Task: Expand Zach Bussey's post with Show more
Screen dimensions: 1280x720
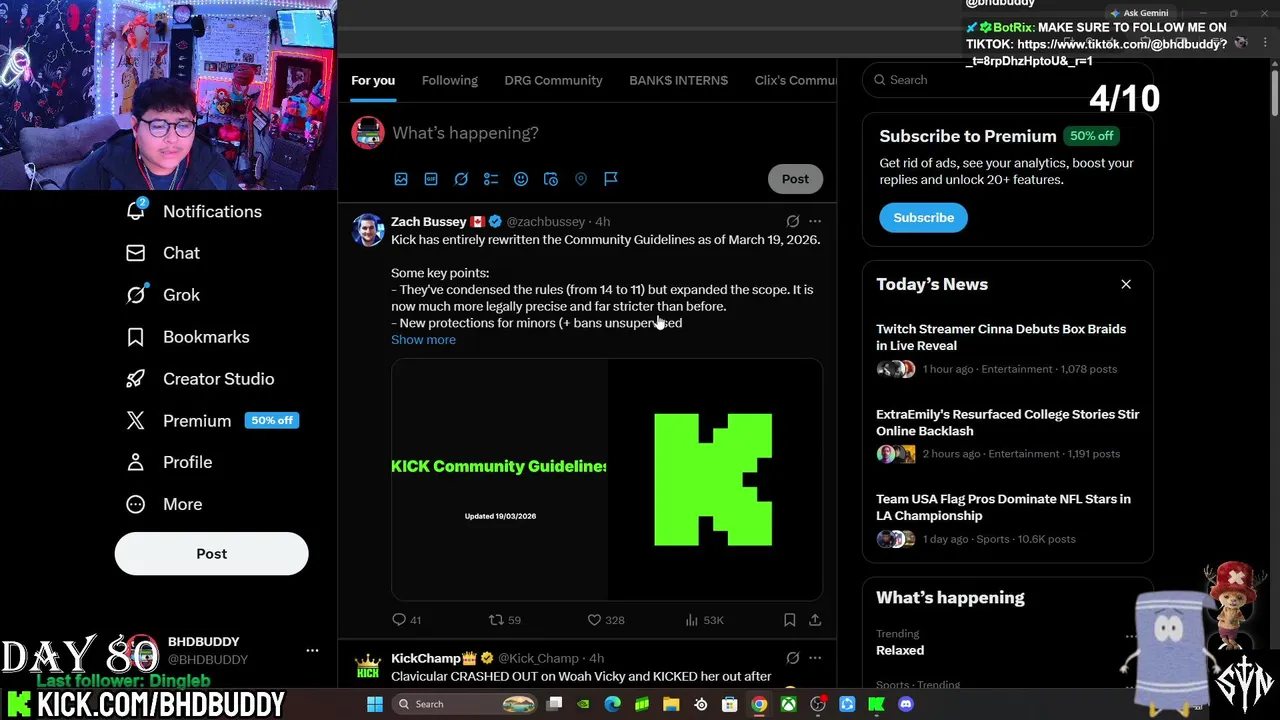Action: [x=423, y=340]
